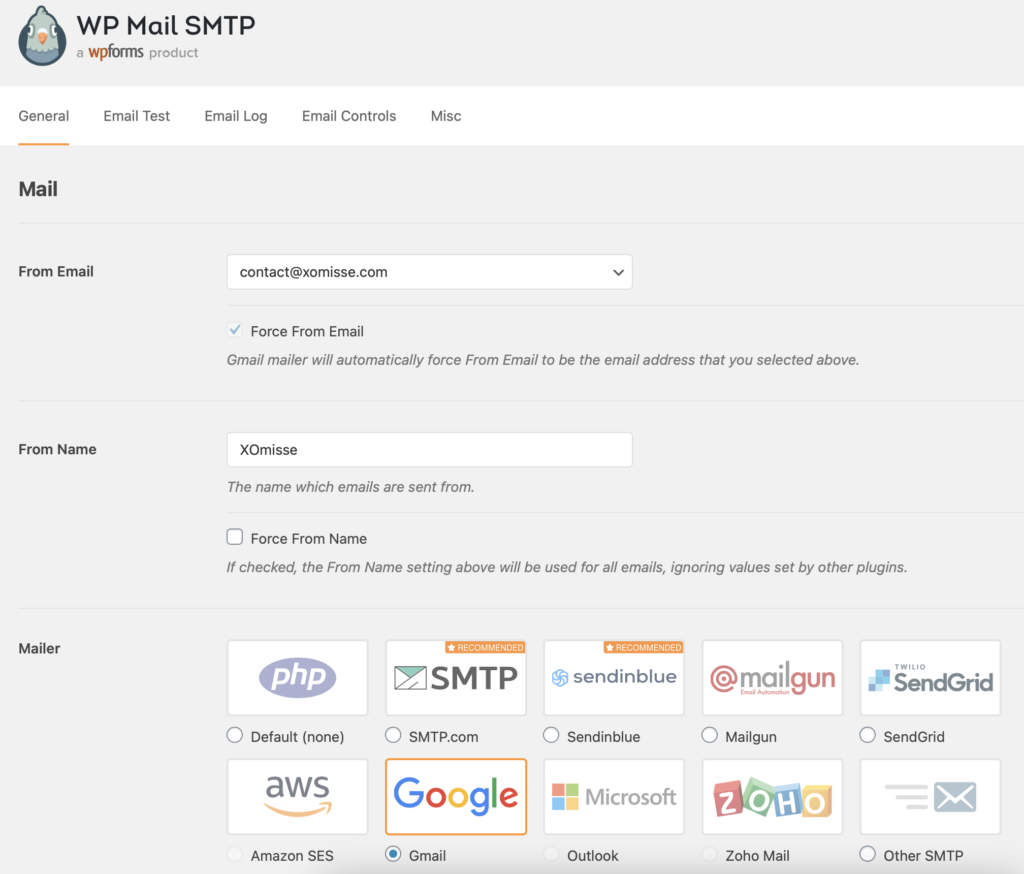The image size is (1024, 874).
Task: Select the Zoho Mail radio button
Action: [709, 854]
